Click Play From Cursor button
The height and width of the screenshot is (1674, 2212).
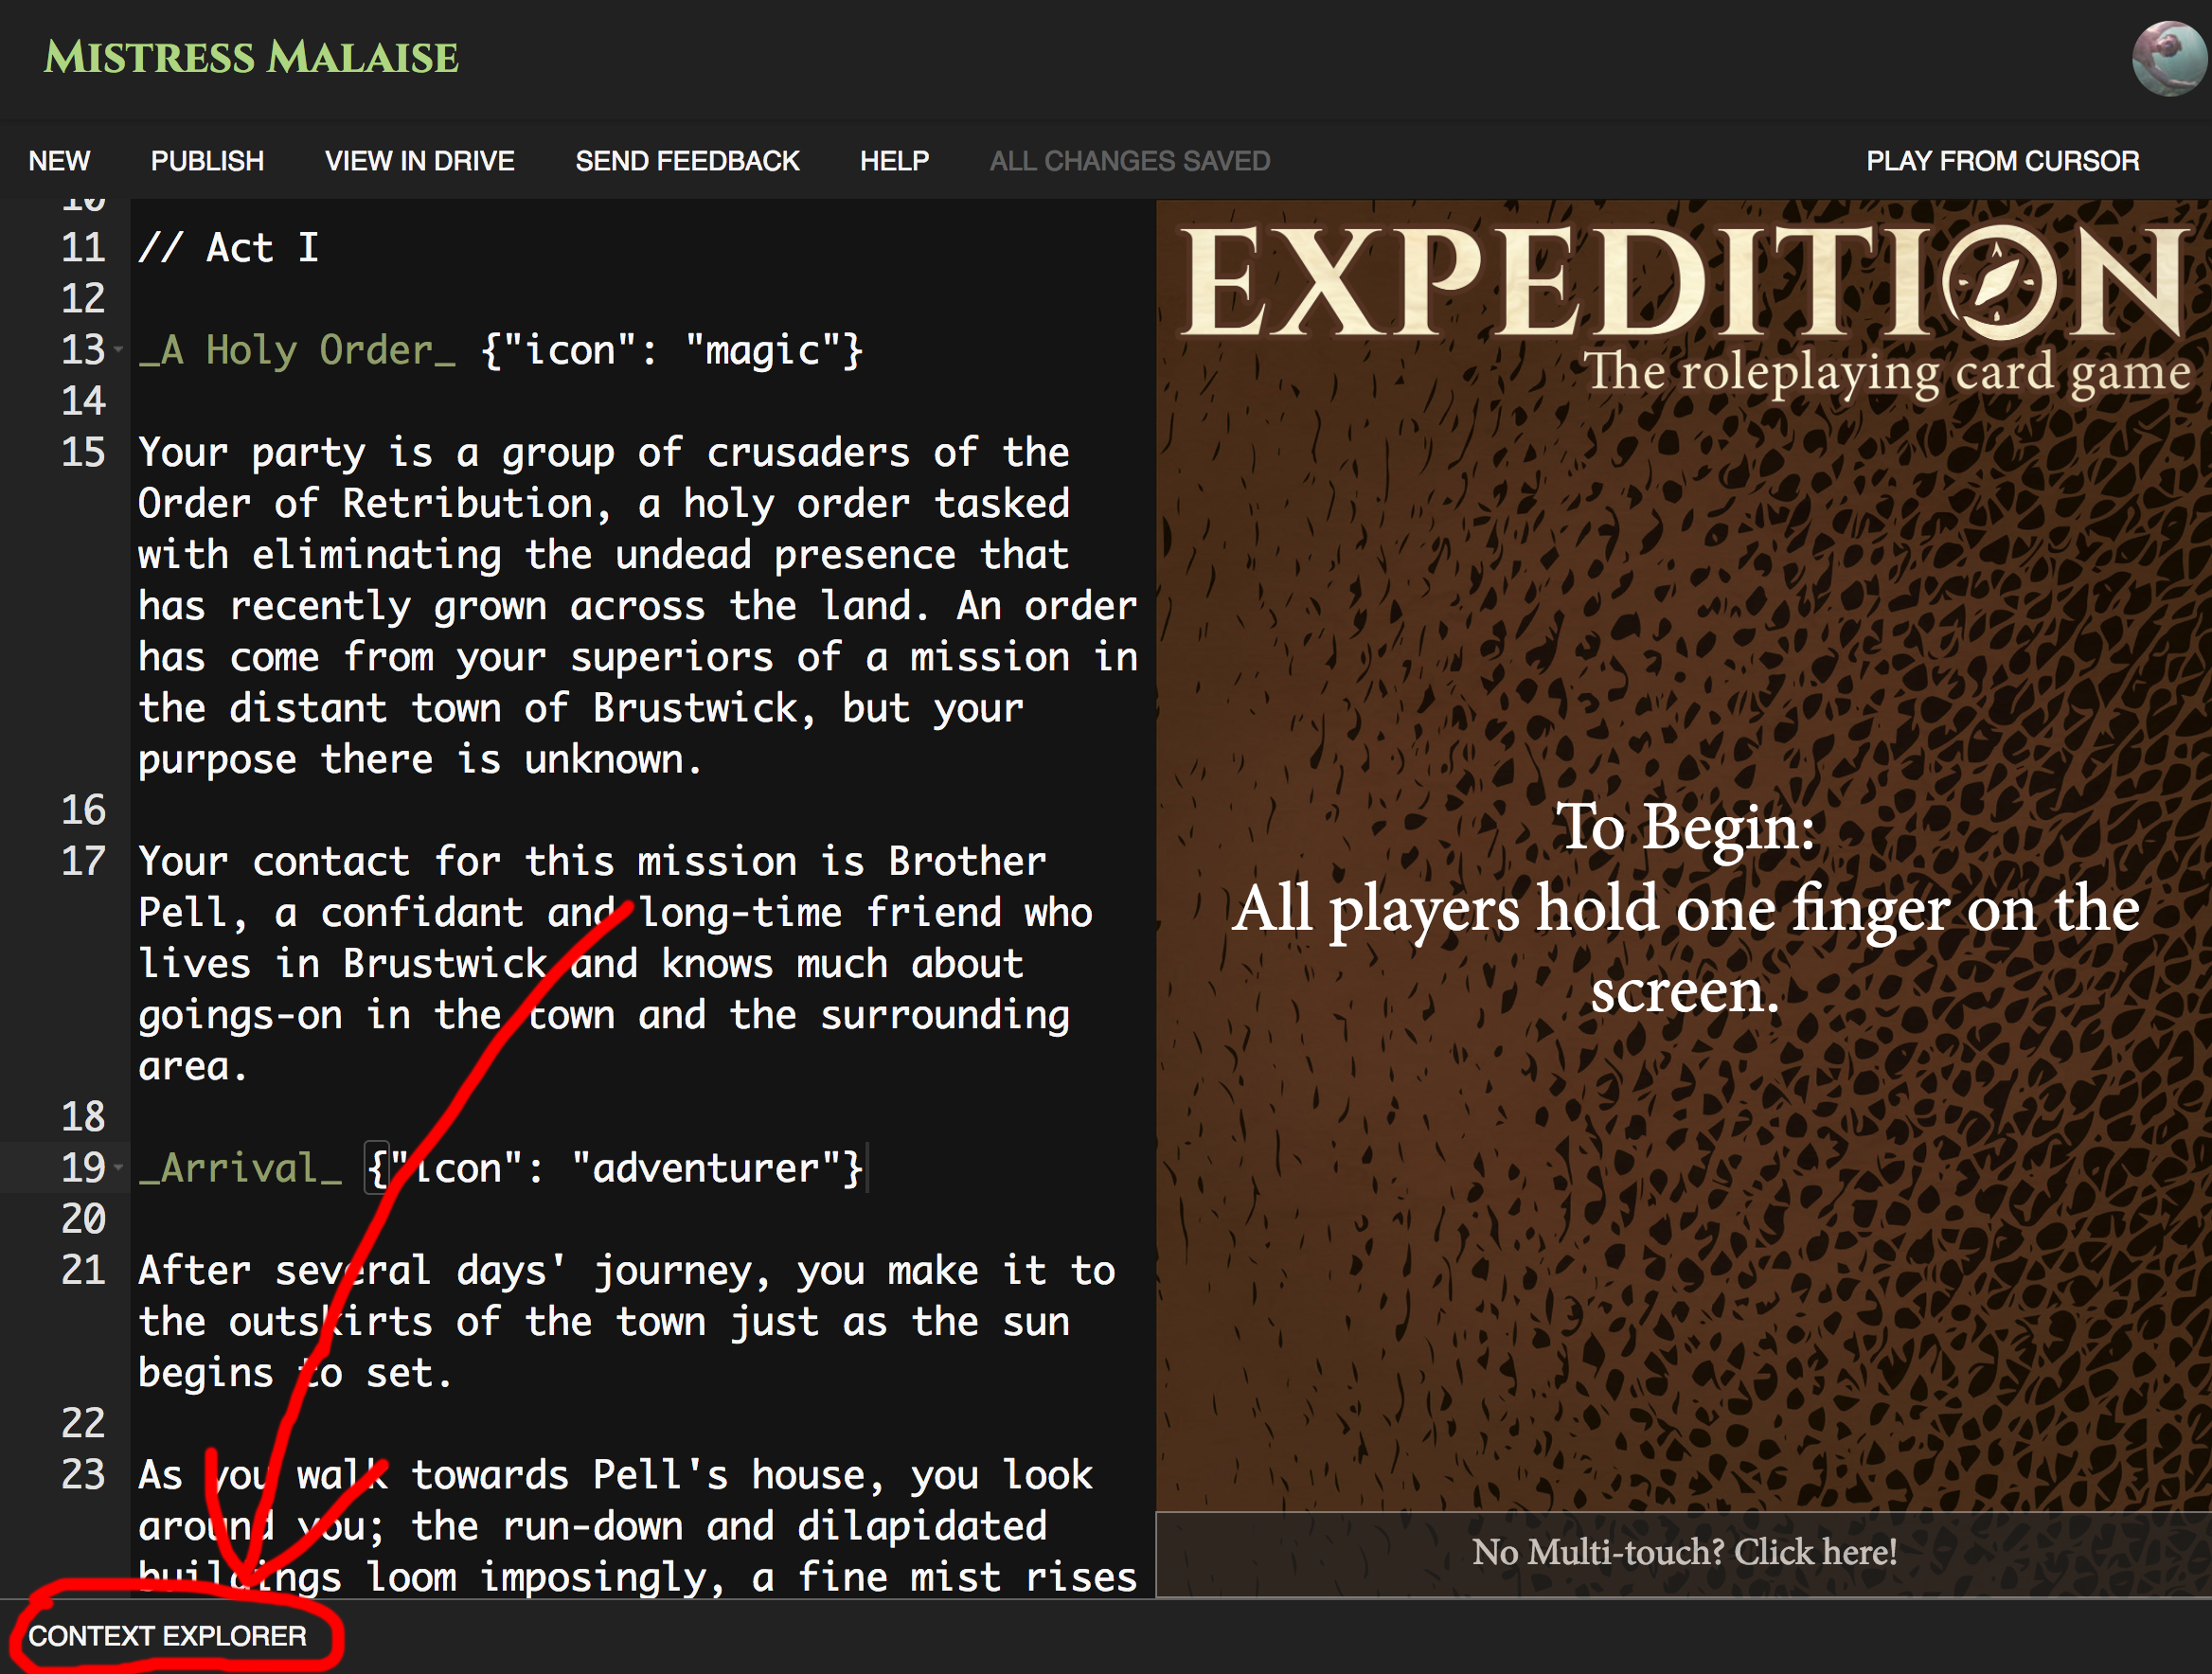pos(2002,161)
